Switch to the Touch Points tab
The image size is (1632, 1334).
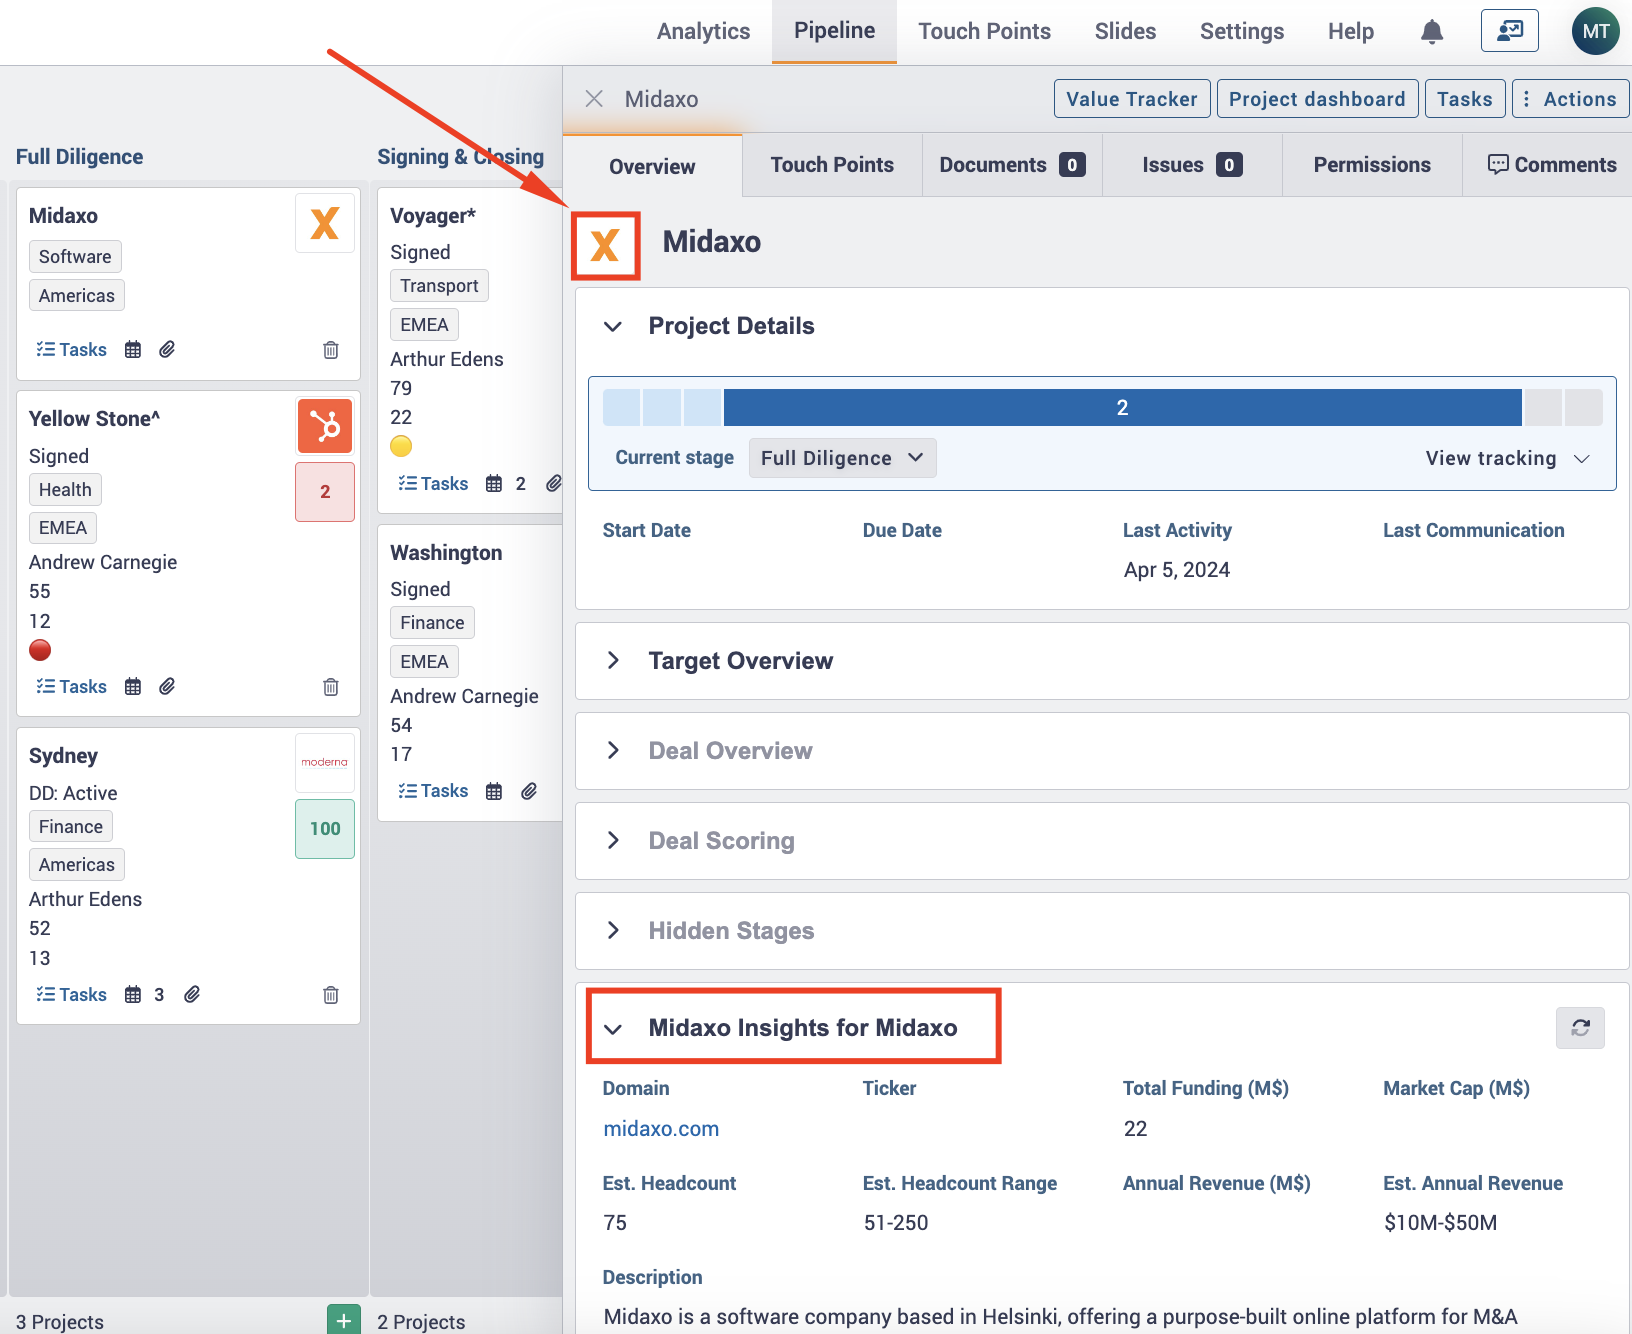pyautogui.click(x=831, y=164)
